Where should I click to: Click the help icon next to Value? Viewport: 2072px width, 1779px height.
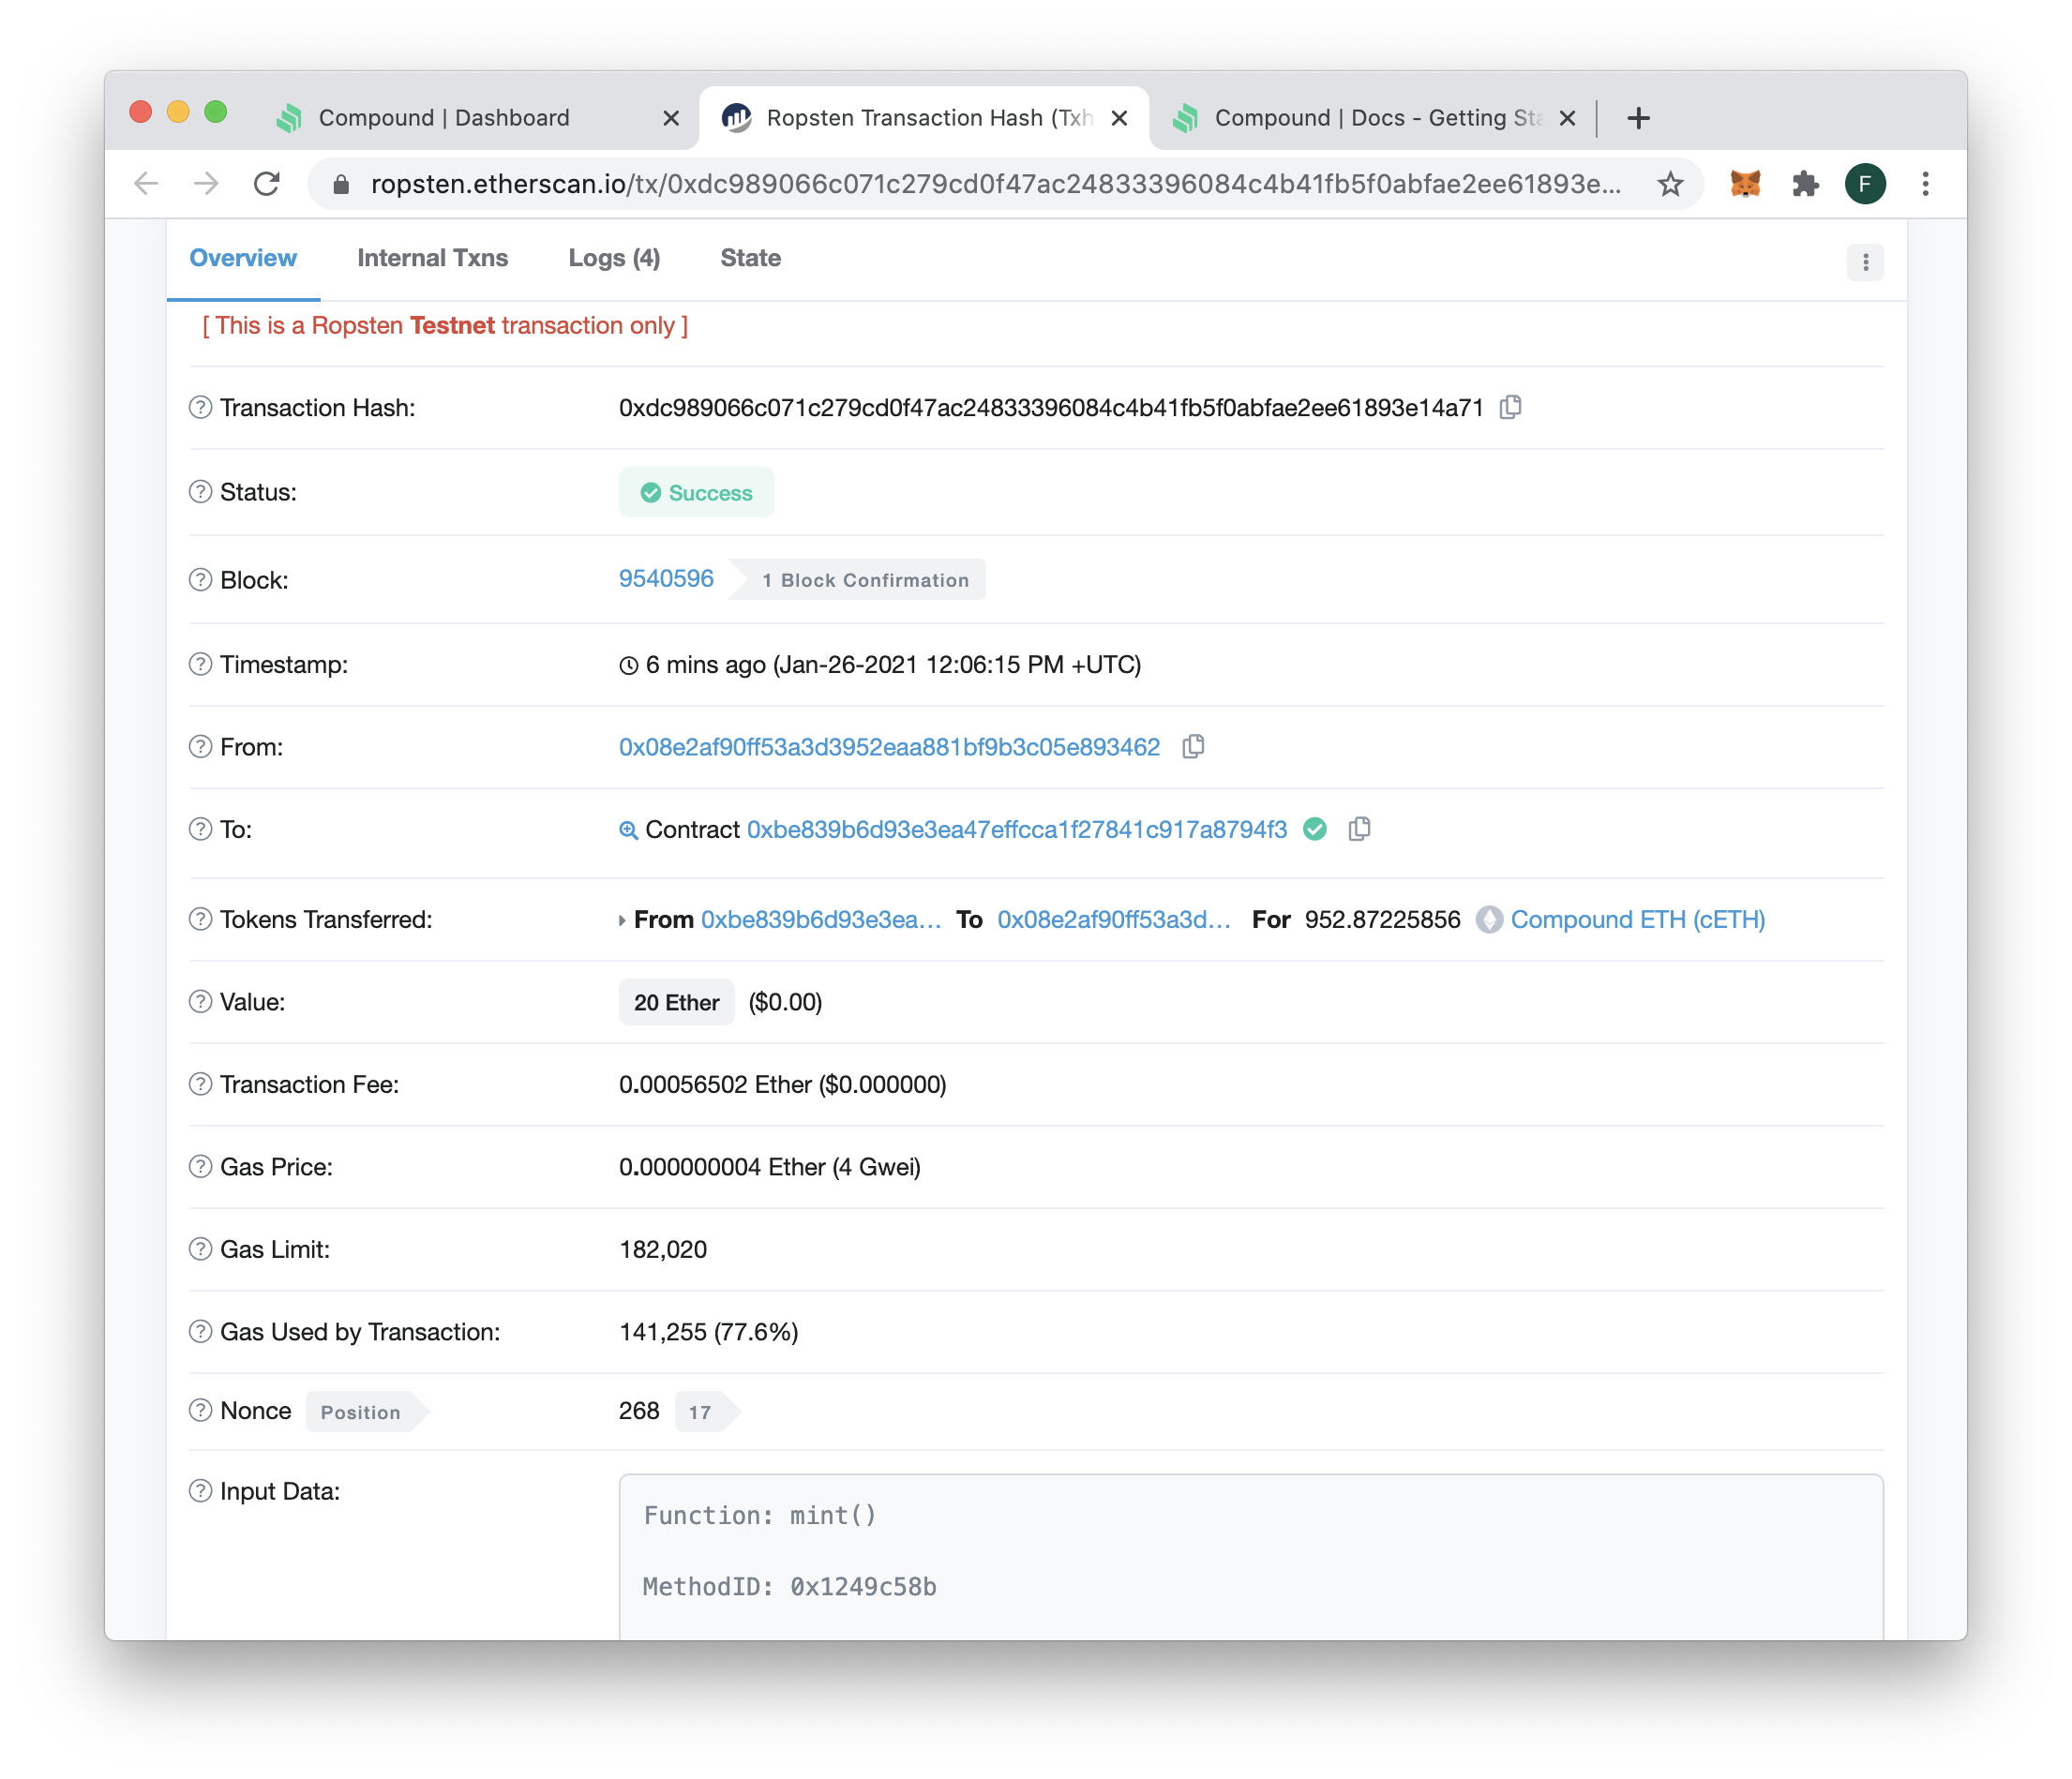pos(201,1002)
